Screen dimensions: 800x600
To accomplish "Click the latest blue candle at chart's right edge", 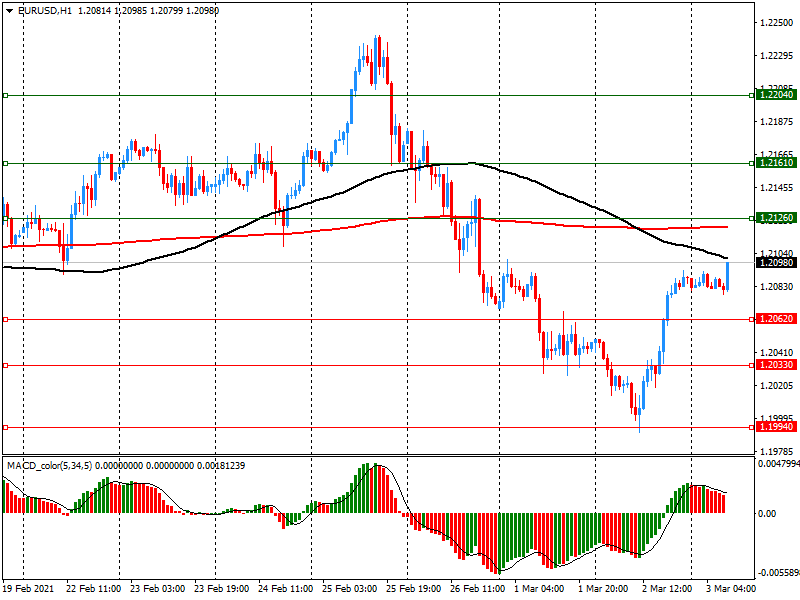I will [727, 276].
